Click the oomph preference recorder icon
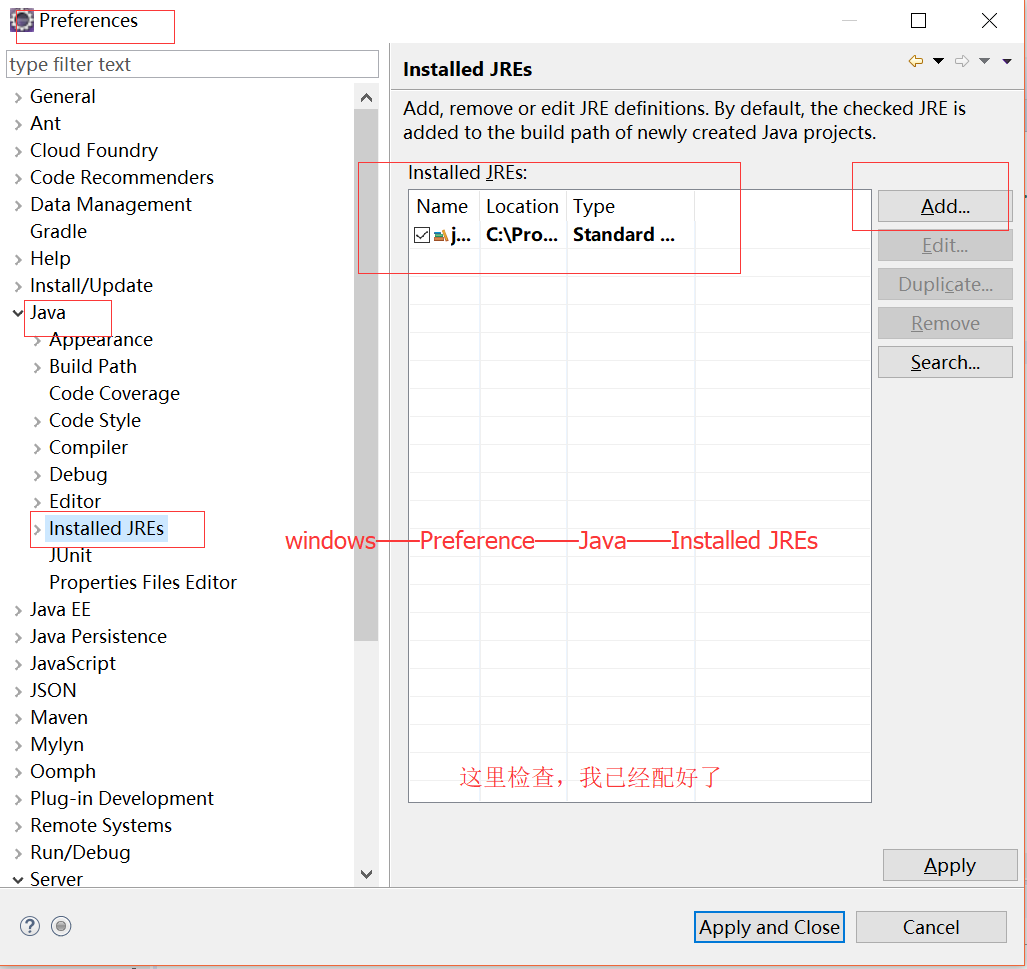 (61, 926)
